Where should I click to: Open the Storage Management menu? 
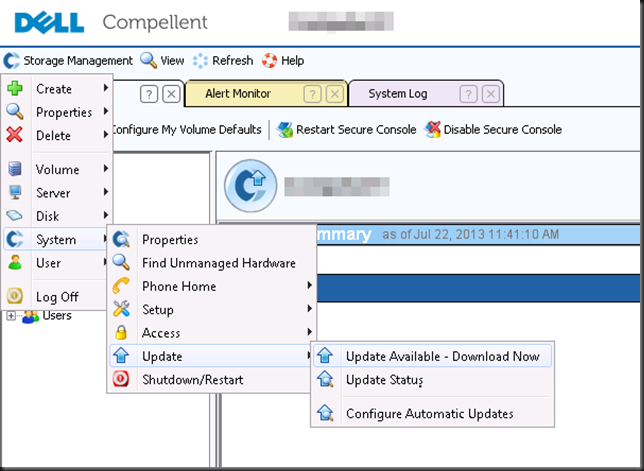click(x=68, y=61)
